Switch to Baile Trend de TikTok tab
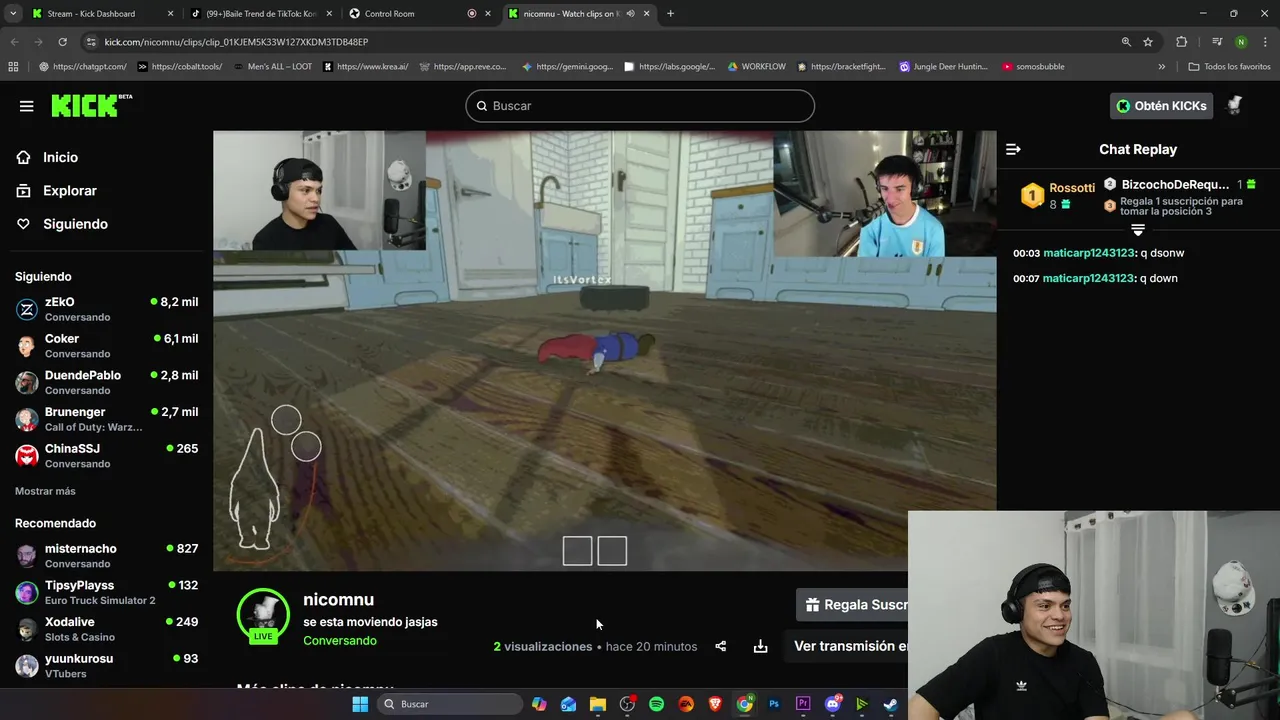The image size is (1280, 720). pos(262,14)
